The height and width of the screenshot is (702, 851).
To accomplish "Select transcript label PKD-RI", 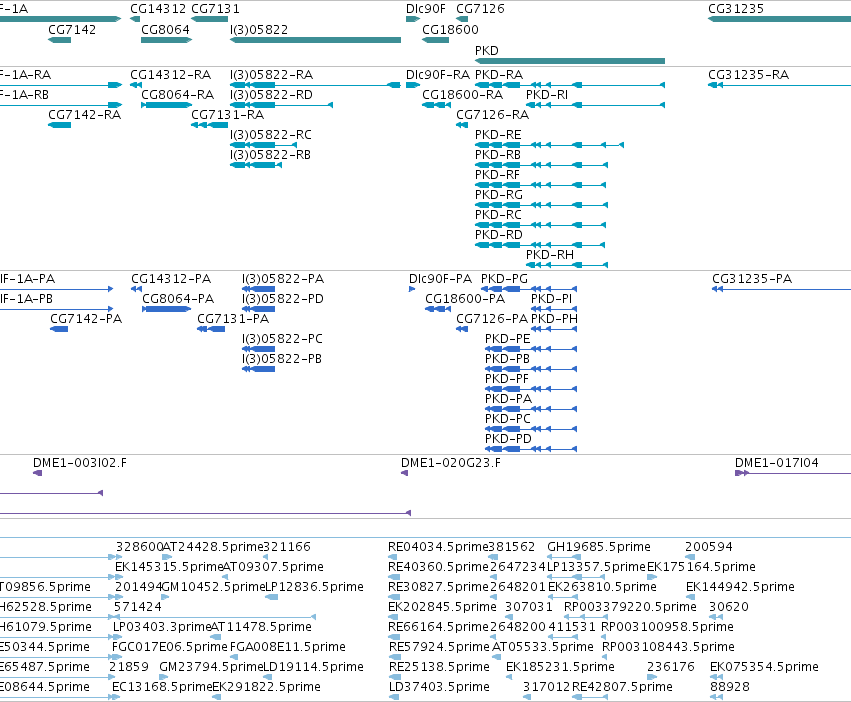I will coord(547,95).
